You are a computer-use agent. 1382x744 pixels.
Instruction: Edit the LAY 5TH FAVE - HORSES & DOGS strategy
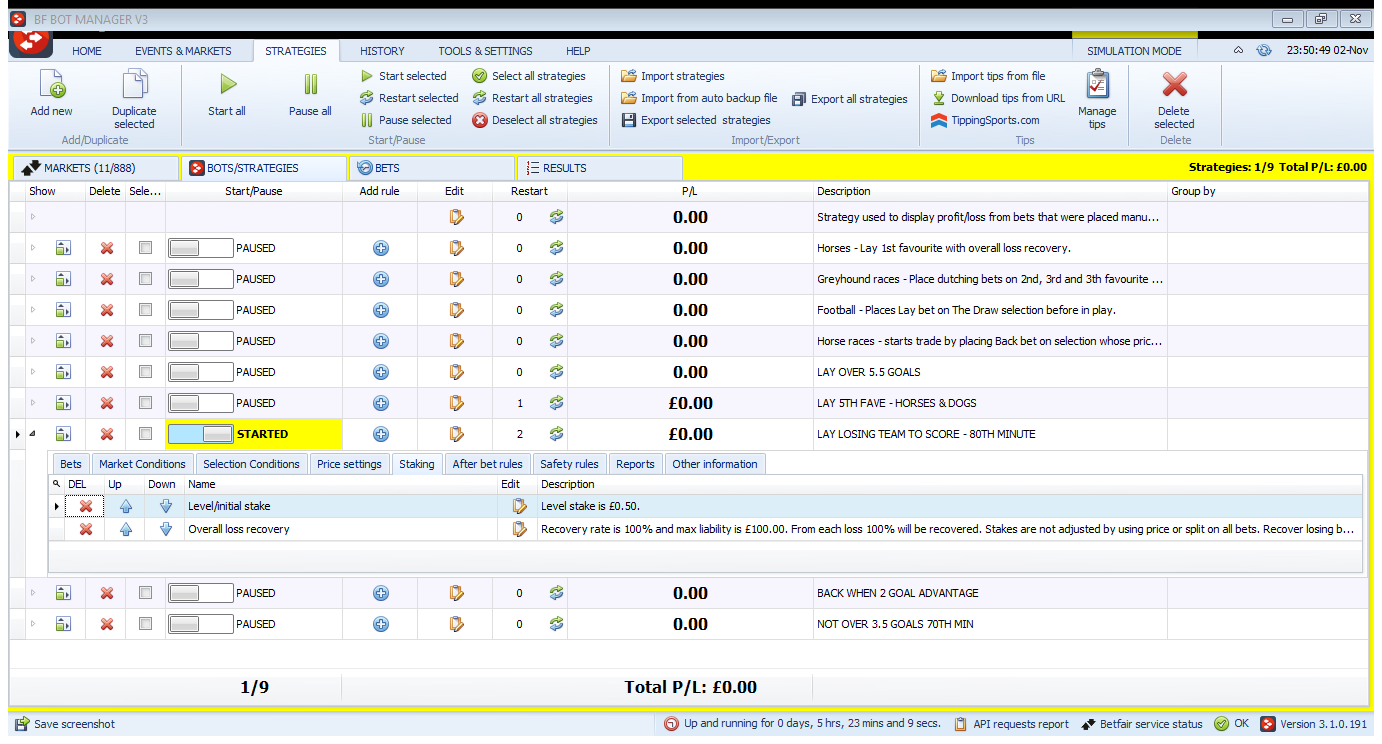click(x=456, y=403)
